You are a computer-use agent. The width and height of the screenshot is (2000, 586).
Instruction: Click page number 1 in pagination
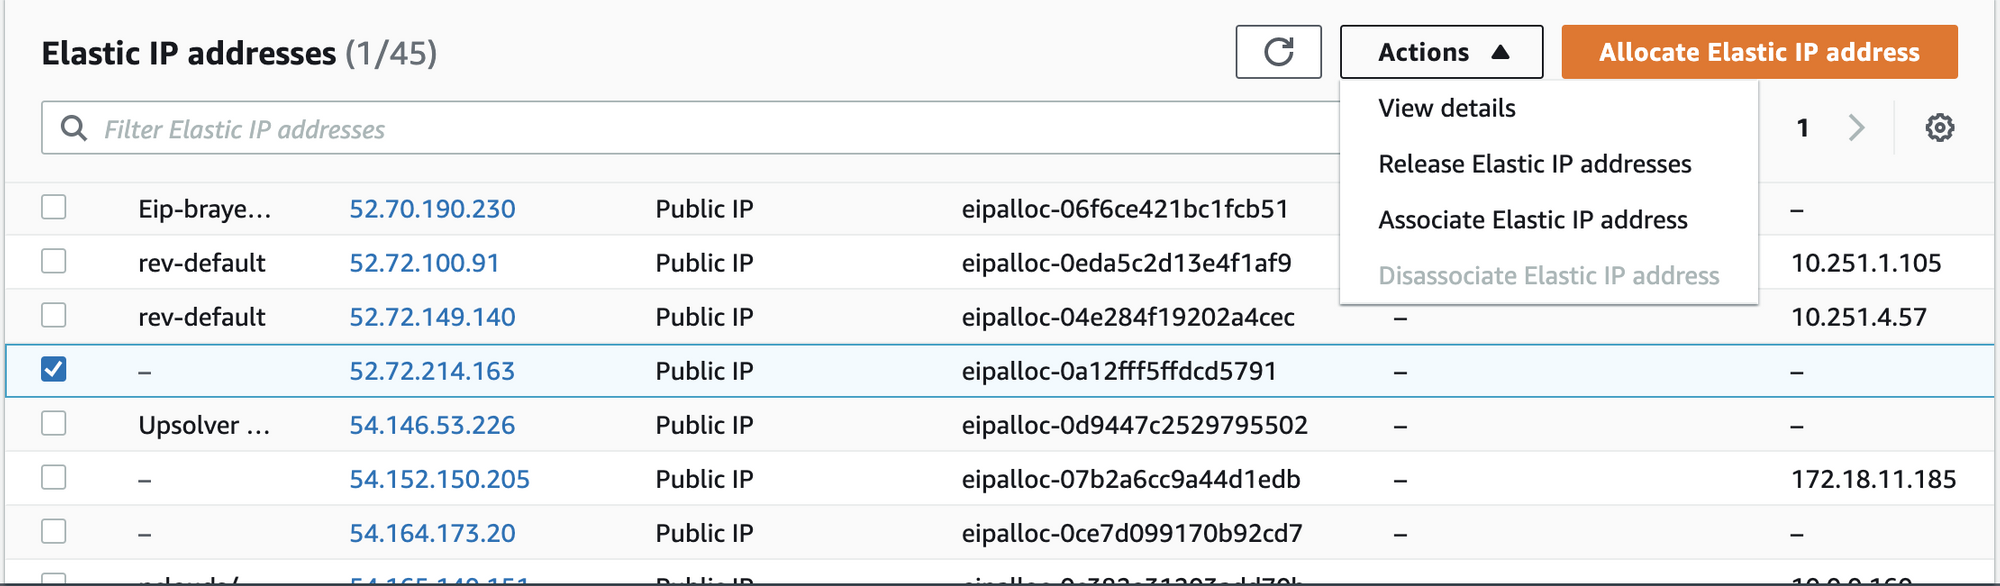pyautogui.click(x=1802, y=128)
